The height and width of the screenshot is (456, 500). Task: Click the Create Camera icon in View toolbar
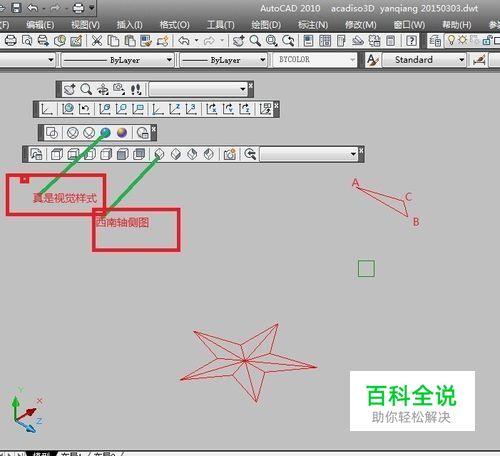[230, 154]
